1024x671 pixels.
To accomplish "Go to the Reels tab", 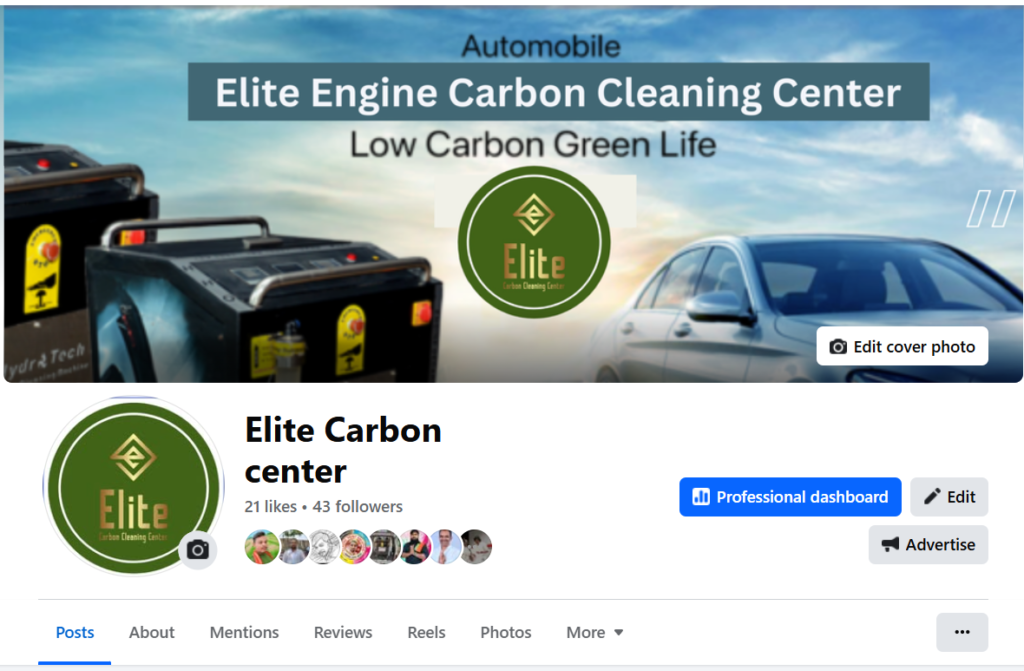I will [426, 632].
